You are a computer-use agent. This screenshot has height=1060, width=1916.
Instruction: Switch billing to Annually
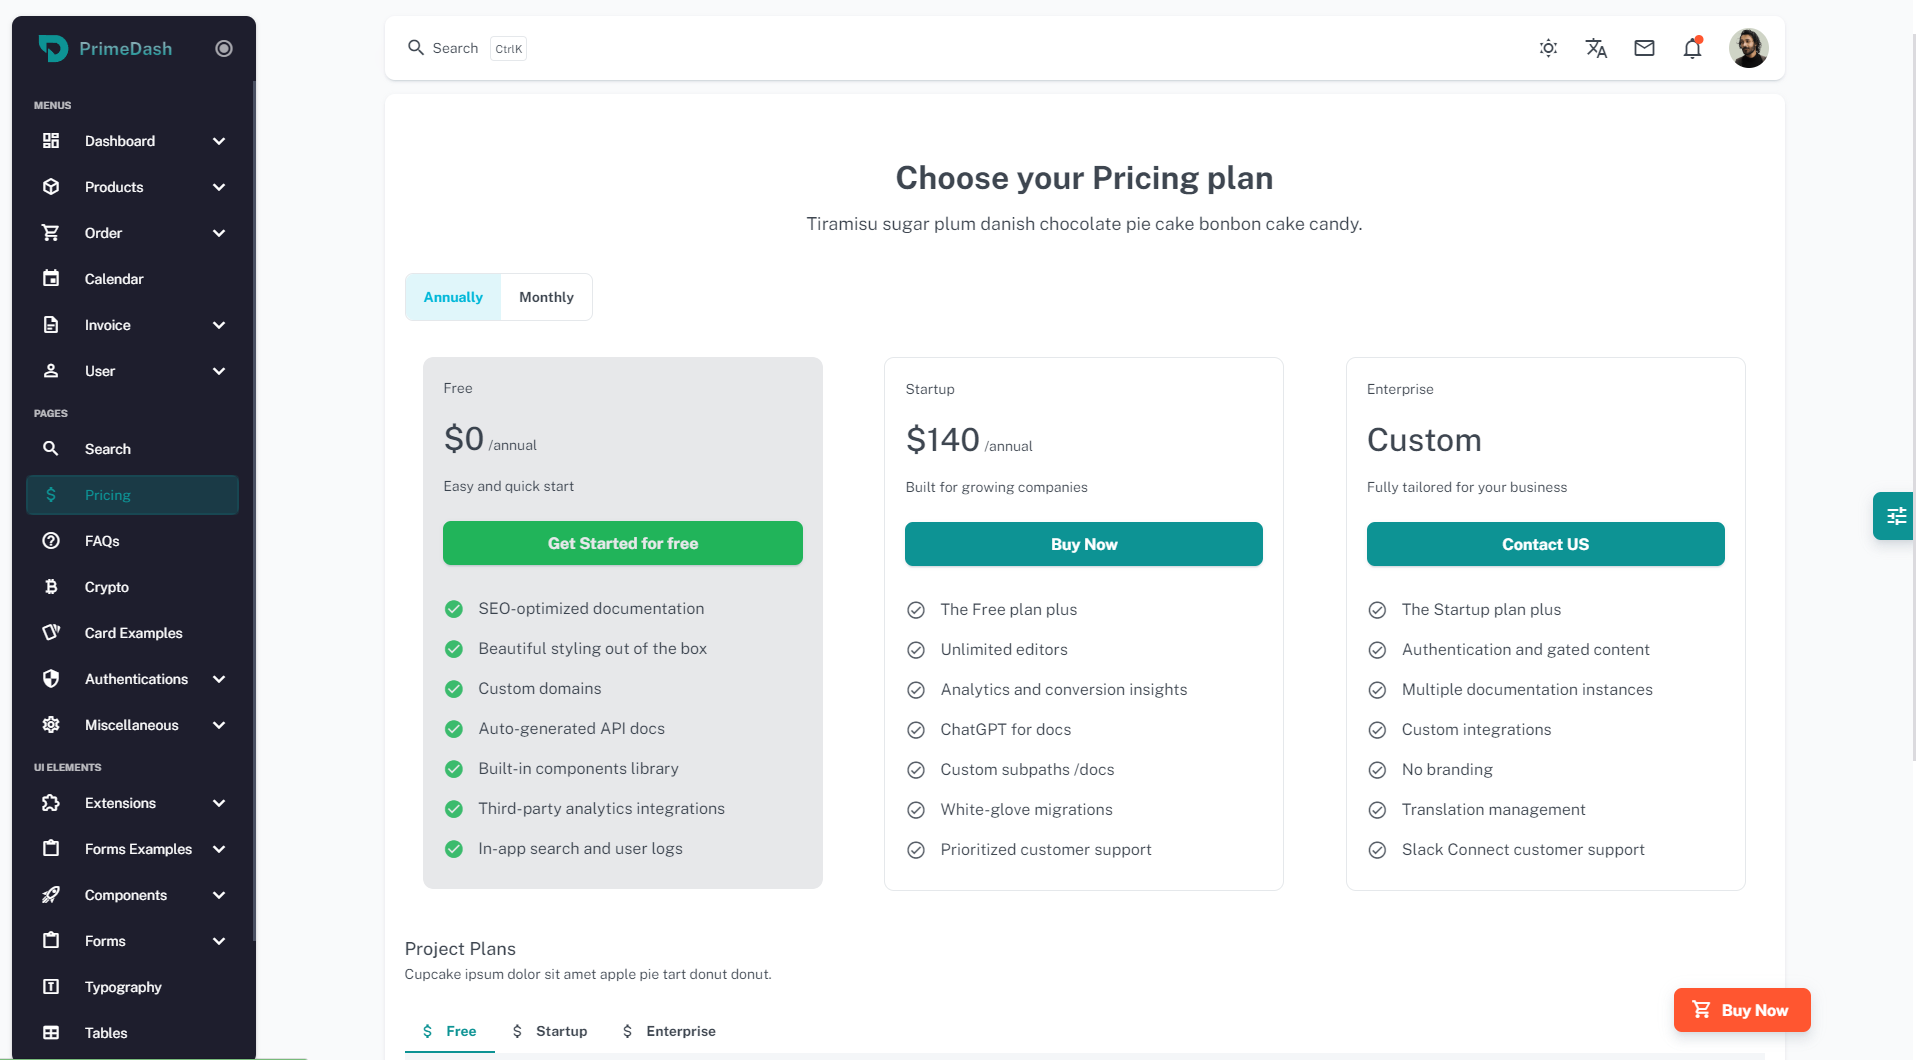[x=453, y=297]
